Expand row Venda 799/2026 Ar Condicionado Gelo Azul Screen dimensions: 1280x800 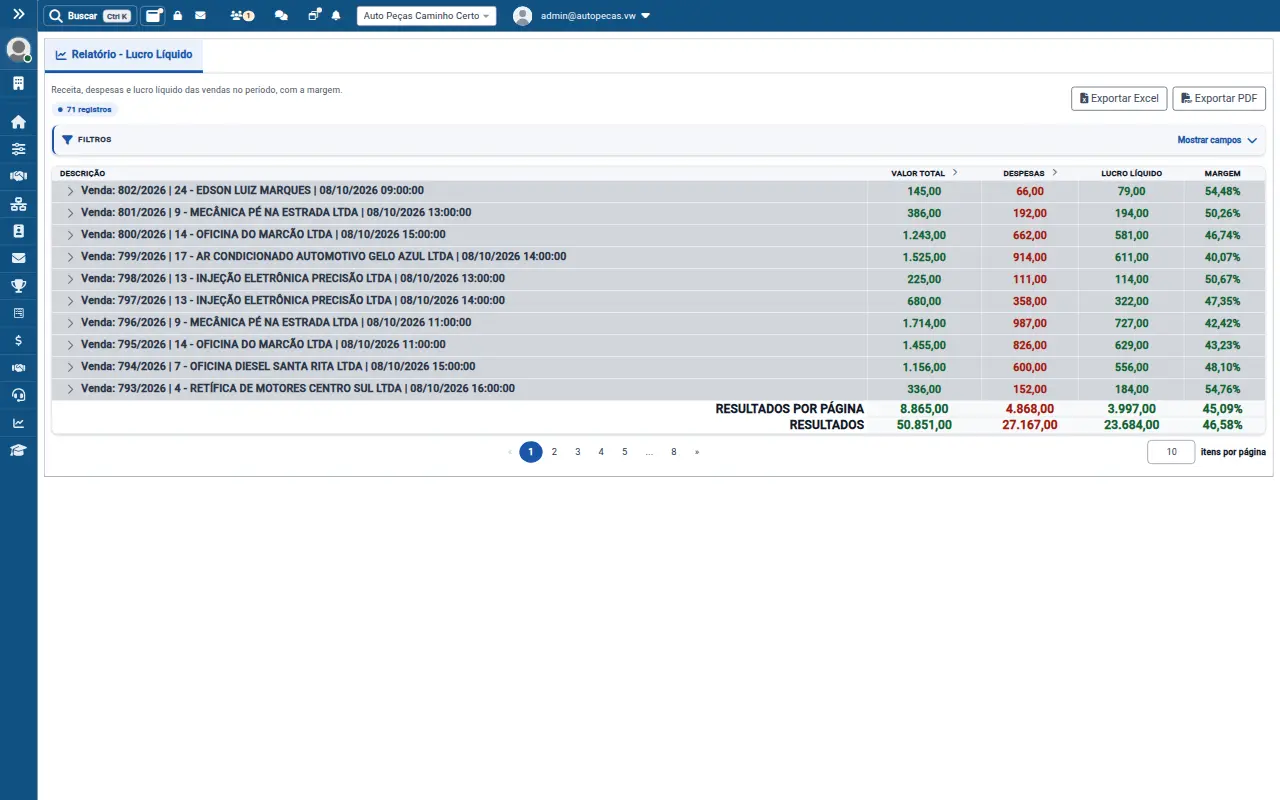tap(70, 257)
